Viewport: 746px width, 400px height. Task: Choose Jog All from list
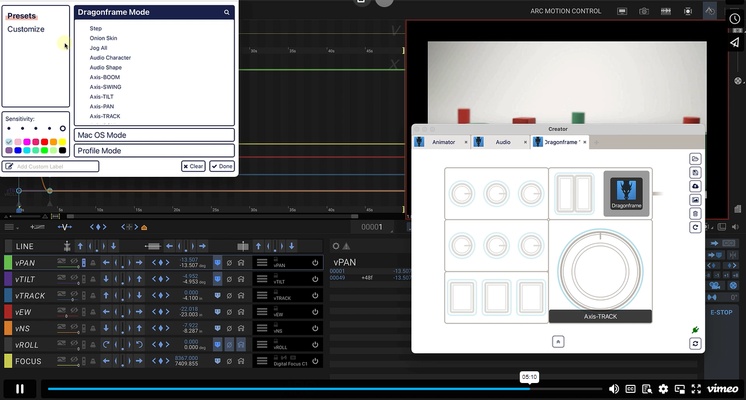(x=98, y=48)
